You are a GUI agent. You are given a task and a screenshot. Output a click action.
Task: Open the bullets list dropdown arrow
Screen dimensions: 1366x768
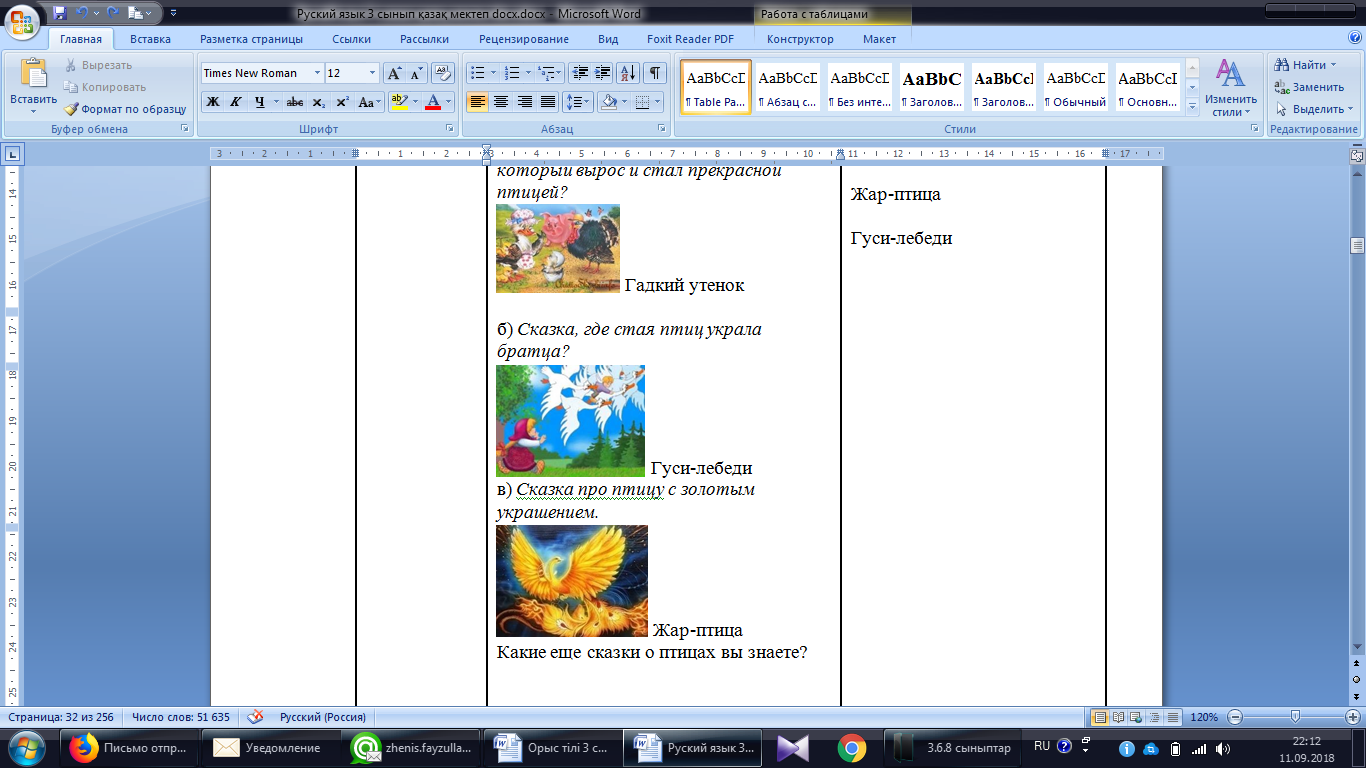[493, 73]
